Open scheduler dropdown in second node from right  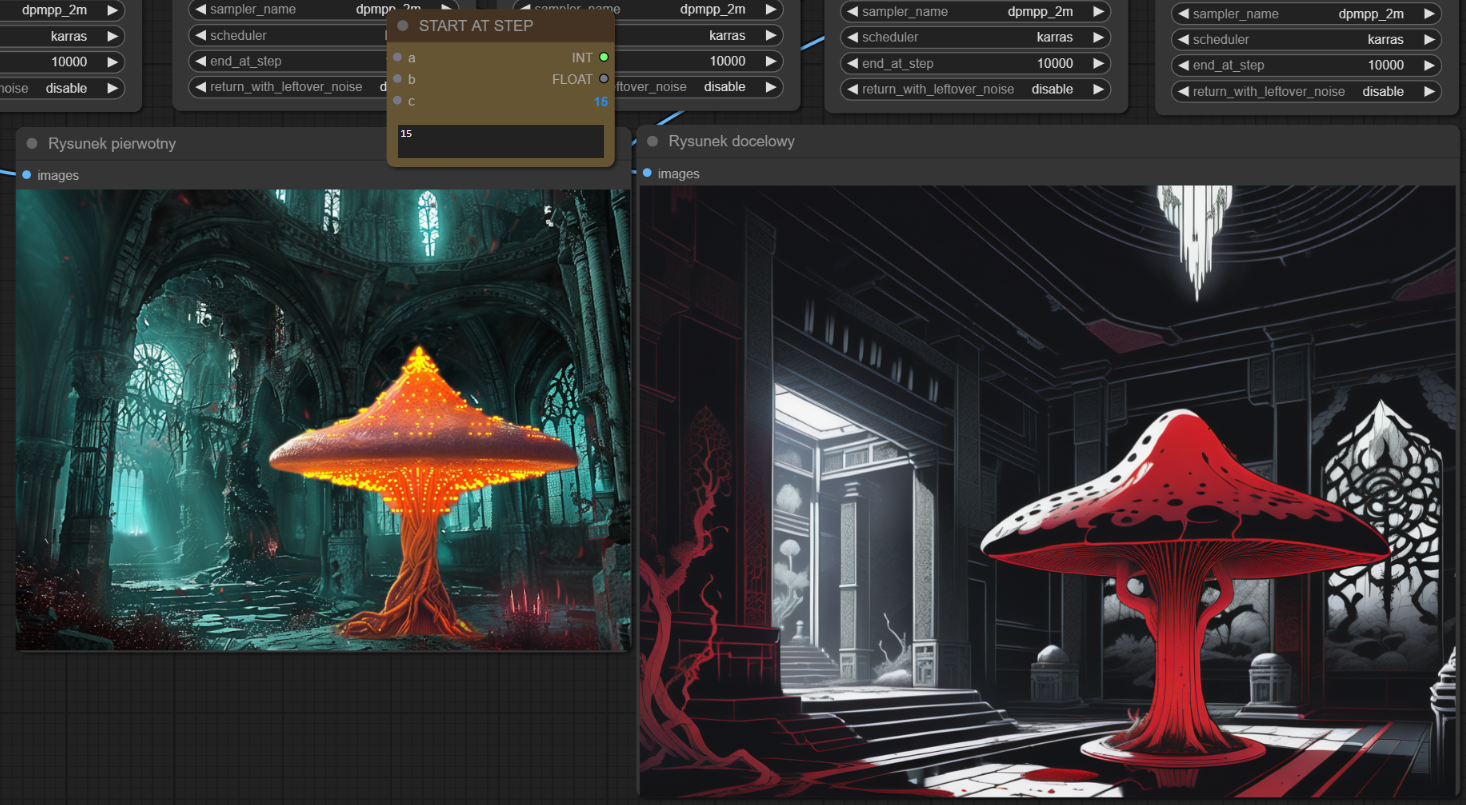pyautogui.click(x=975, y=37)
